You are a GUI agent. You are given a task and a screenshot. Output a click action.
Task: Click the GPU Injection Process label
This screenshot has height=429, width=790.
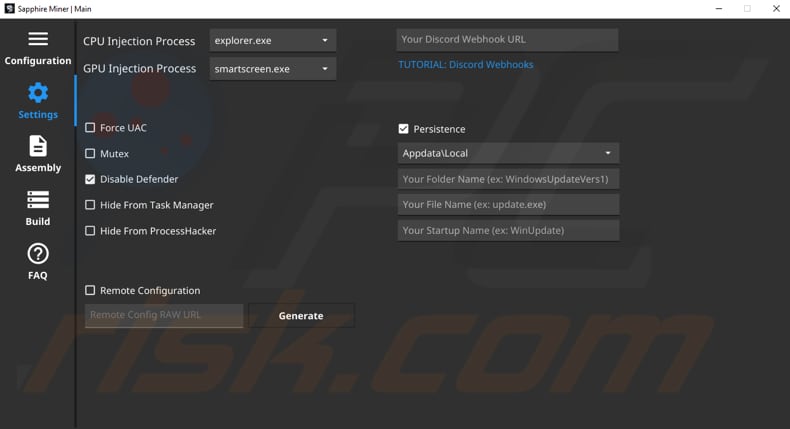[140, 69]
